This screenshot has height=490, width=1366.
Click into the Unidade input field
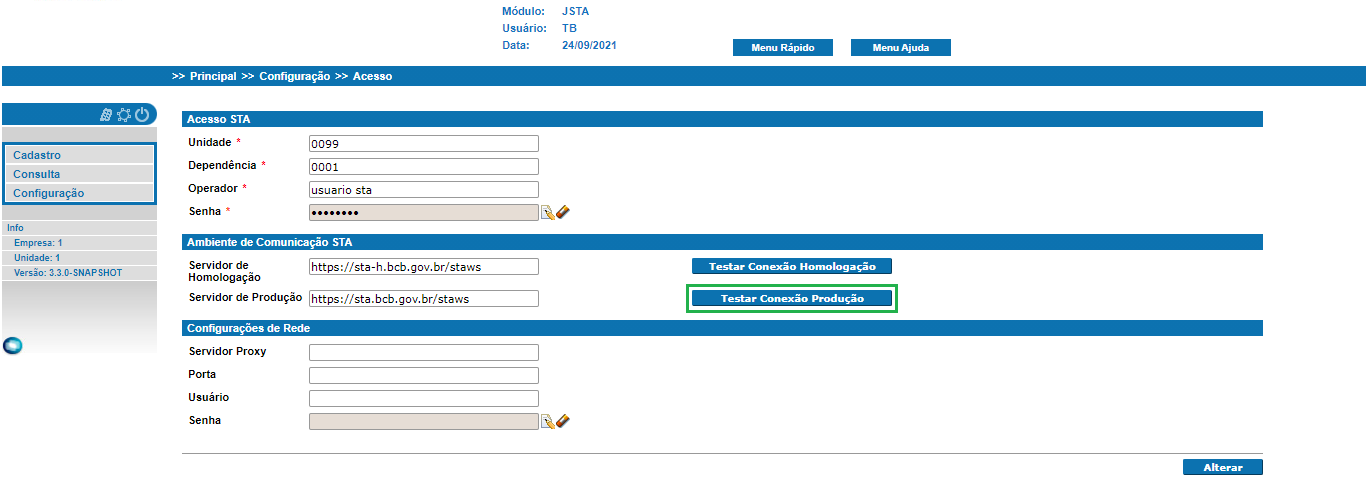point(424,143)
